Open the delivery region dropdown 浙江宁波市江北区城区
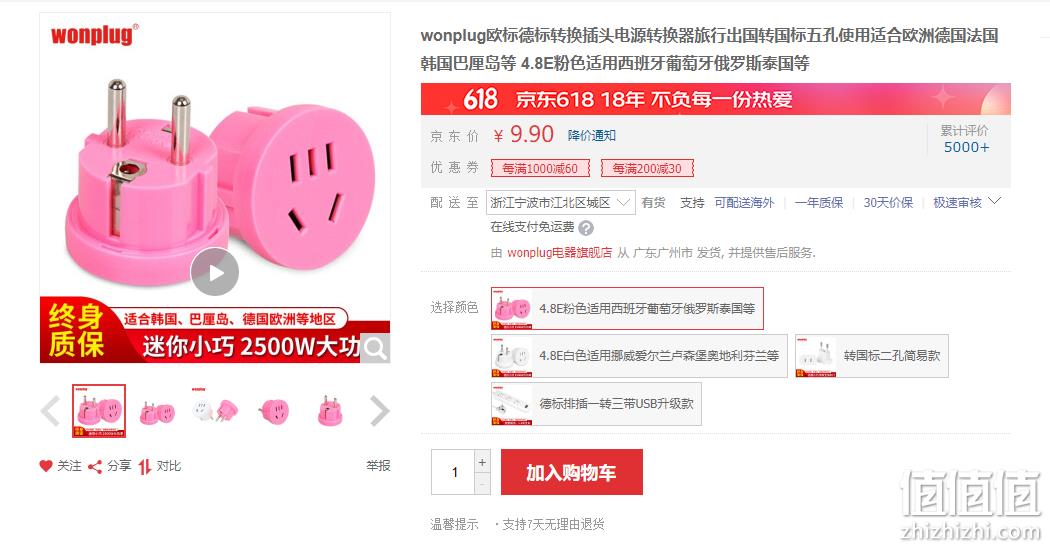The height and width of the screenshot is (549, 1050). tap(560, 202)
